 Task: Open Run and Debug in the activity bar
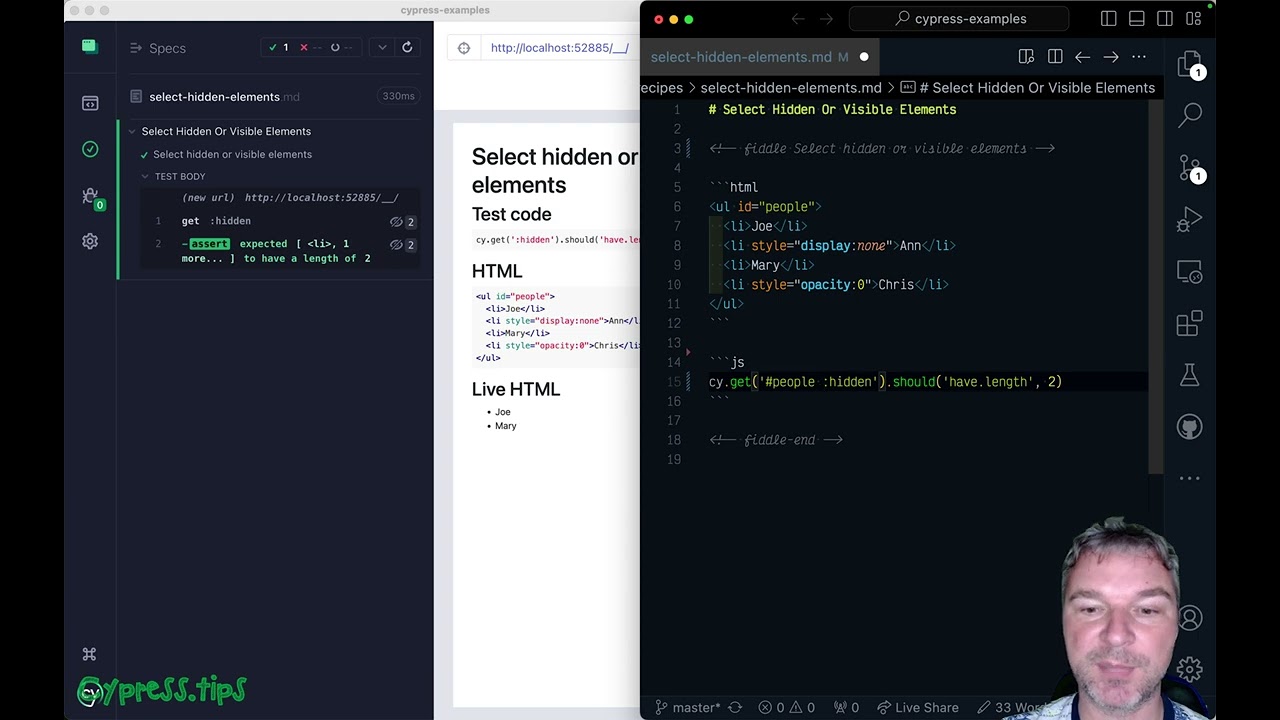(1190, 219)
